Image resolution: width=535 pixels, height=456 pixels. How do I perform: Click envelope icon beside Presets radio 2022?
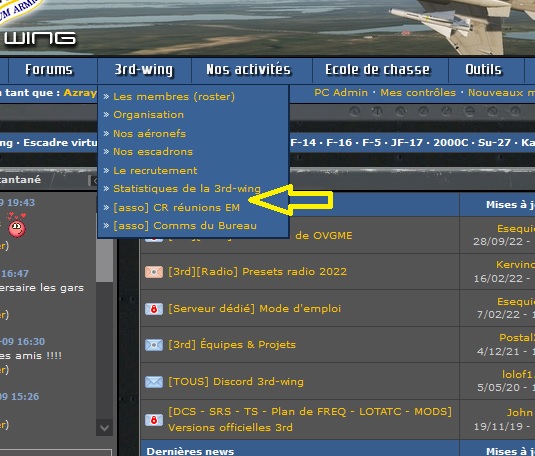tap(154, 272)
